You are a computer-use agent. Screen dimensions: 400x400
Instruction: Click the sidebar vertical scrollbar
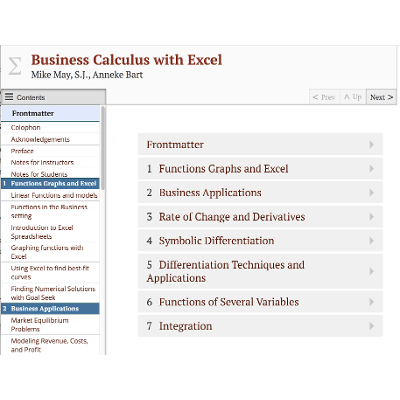click(x=103, y=148)
